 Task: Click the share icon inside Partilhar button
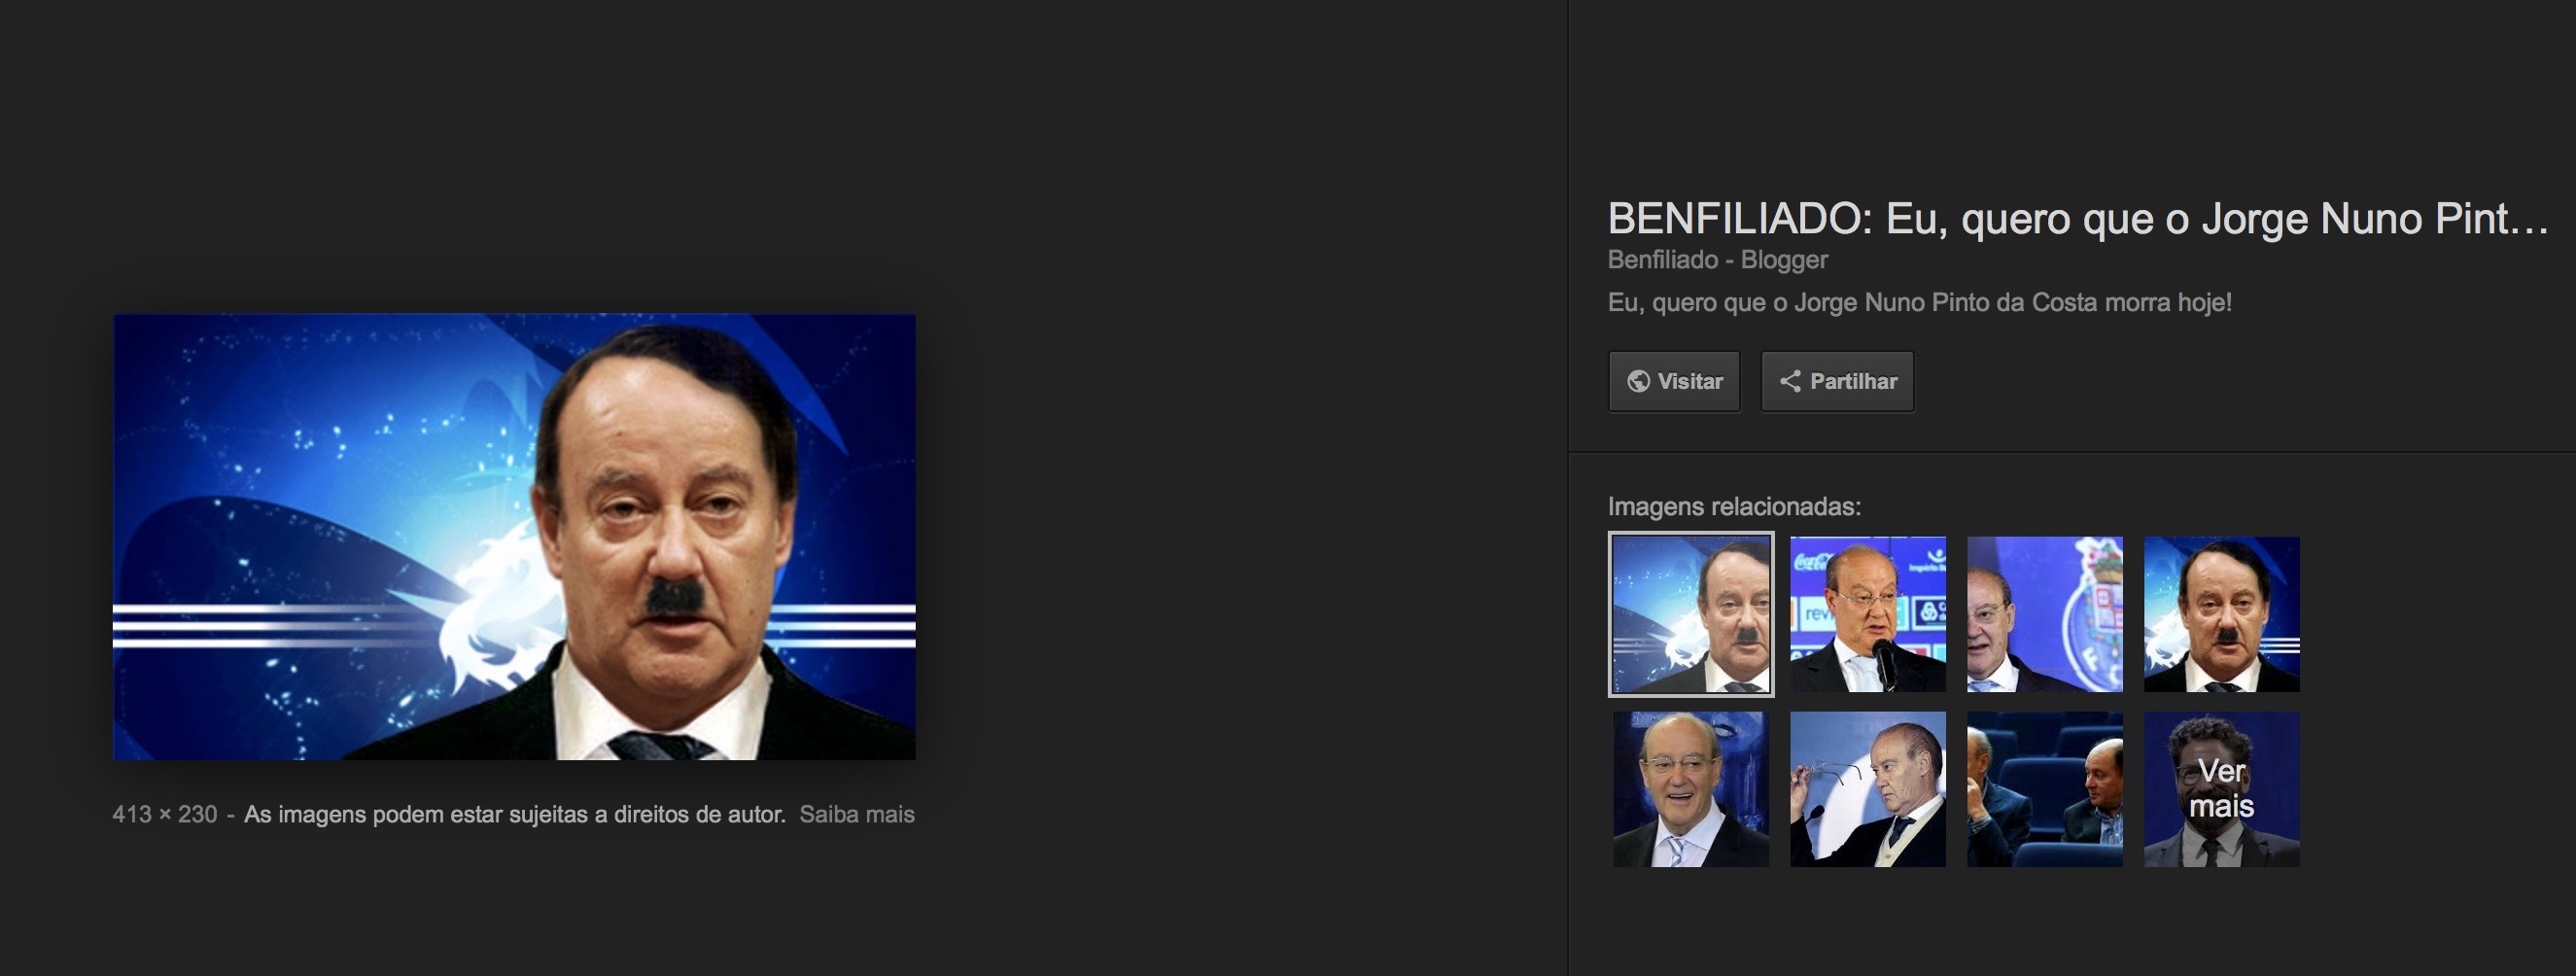click(x=1790, y=381)
